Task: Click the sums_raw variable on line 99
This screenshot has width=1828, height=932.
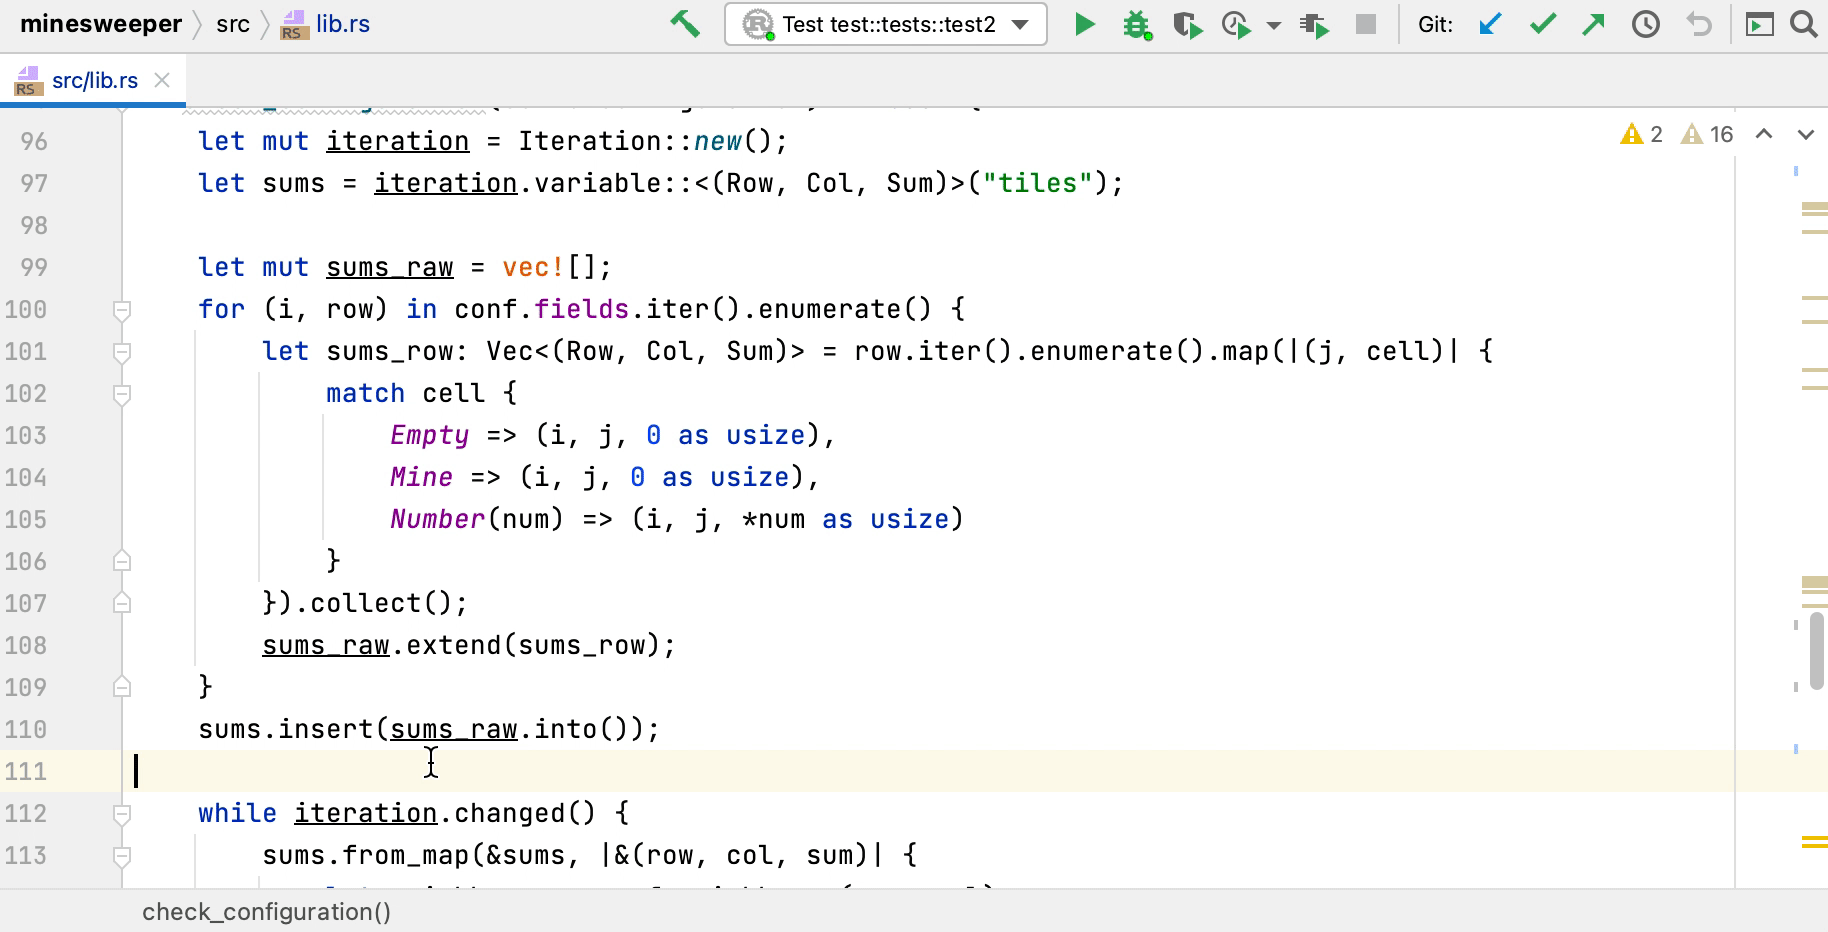Action: pyautogui.click(x=390, y=267)
